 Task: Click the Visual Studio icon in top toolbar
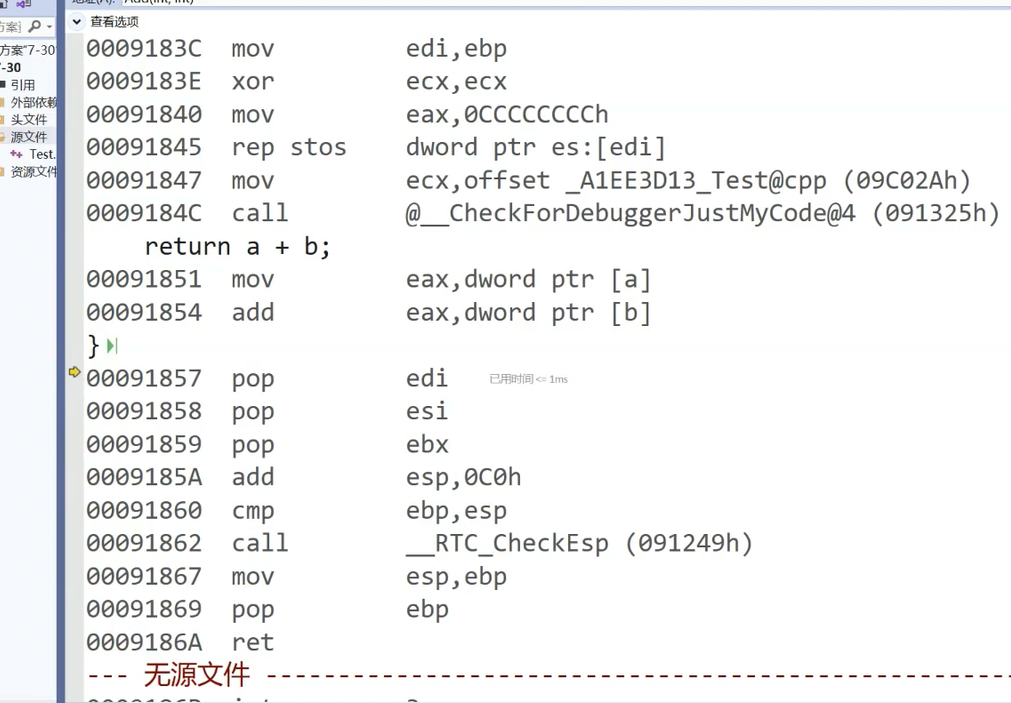click(x=23, y=3)
